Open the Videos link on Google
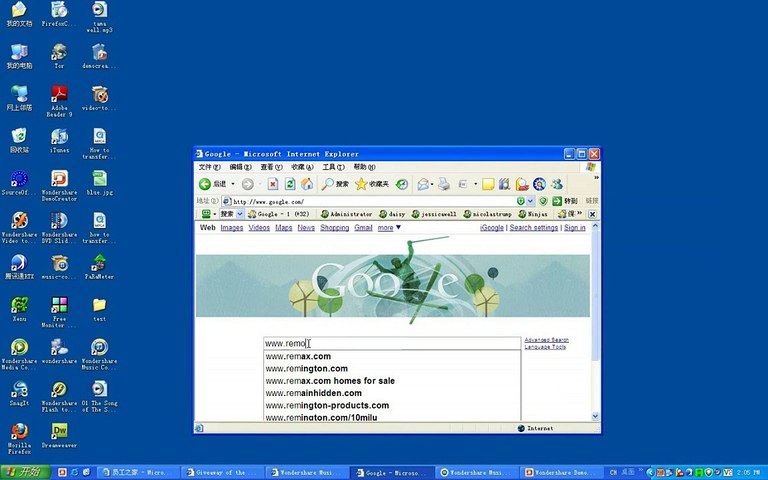Screen dimensions: 768x480 coord(259,228)
